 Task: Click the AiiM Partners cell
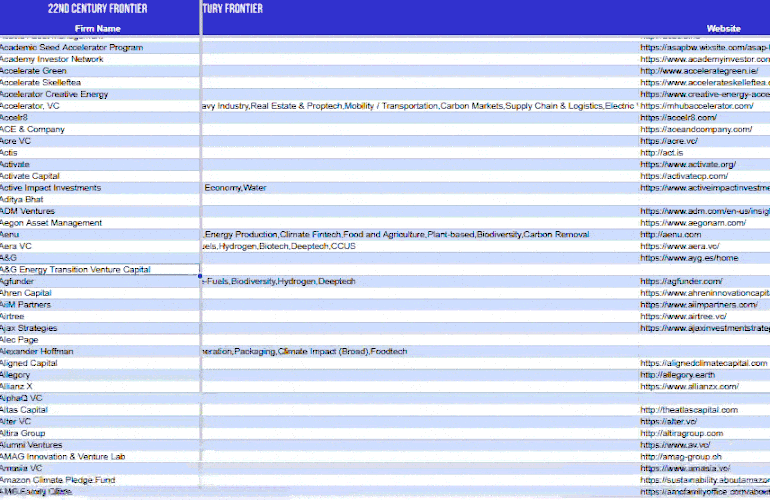100,305
